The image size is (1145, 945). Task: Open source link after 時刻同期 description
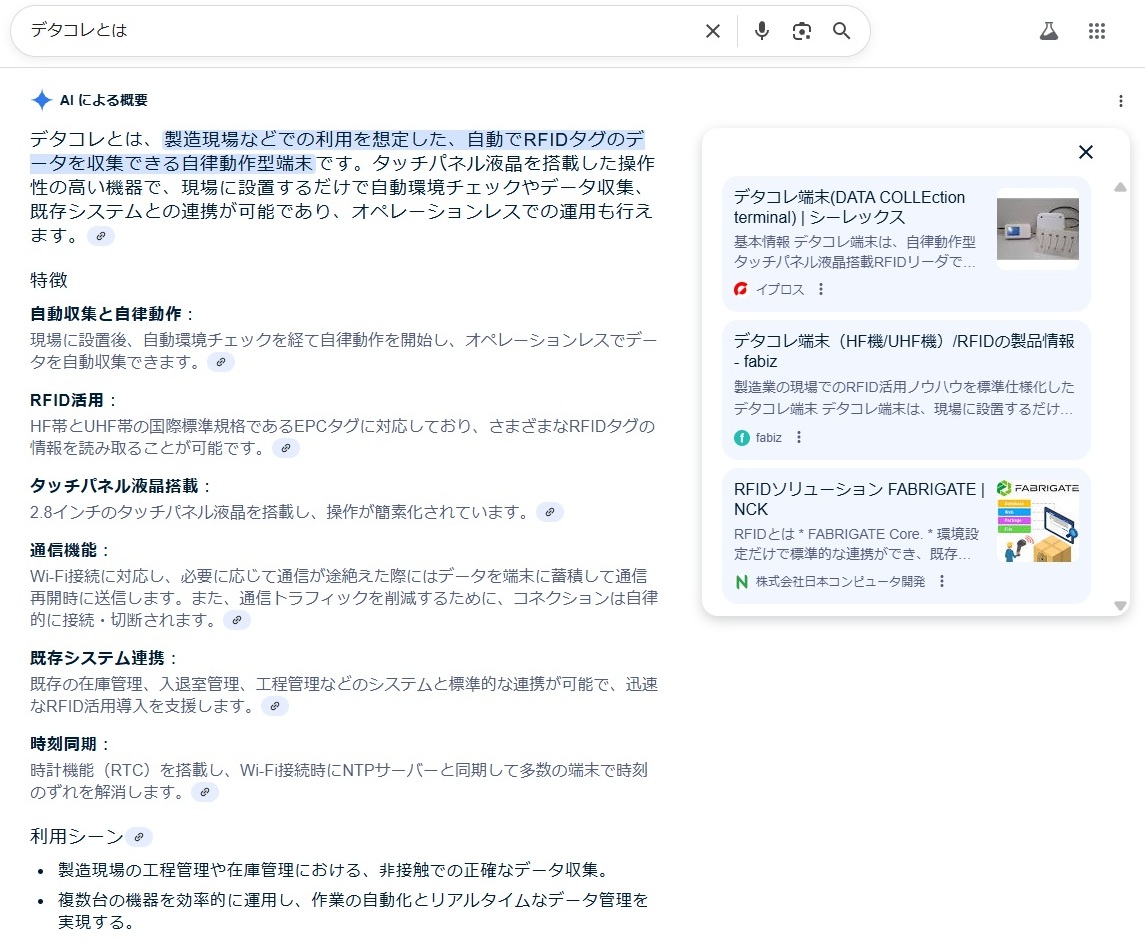[x=204, y=792]
